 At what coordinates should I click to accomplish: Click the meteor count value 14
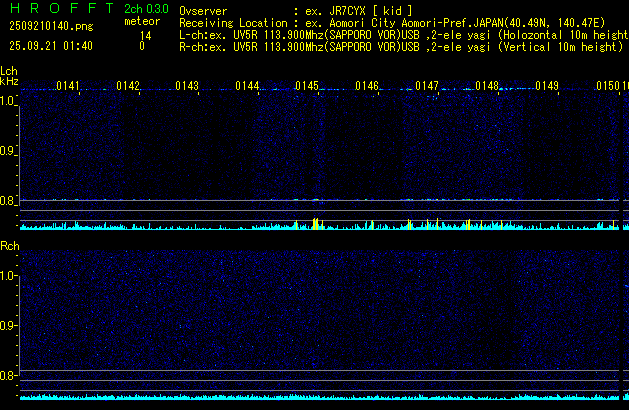pyautogui.click(x=145, y=35)
